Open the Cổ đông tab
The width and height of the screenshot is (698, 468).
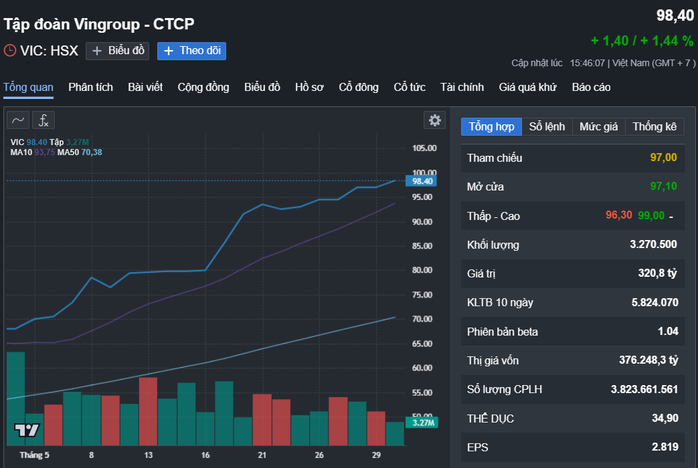click(358, 87)
